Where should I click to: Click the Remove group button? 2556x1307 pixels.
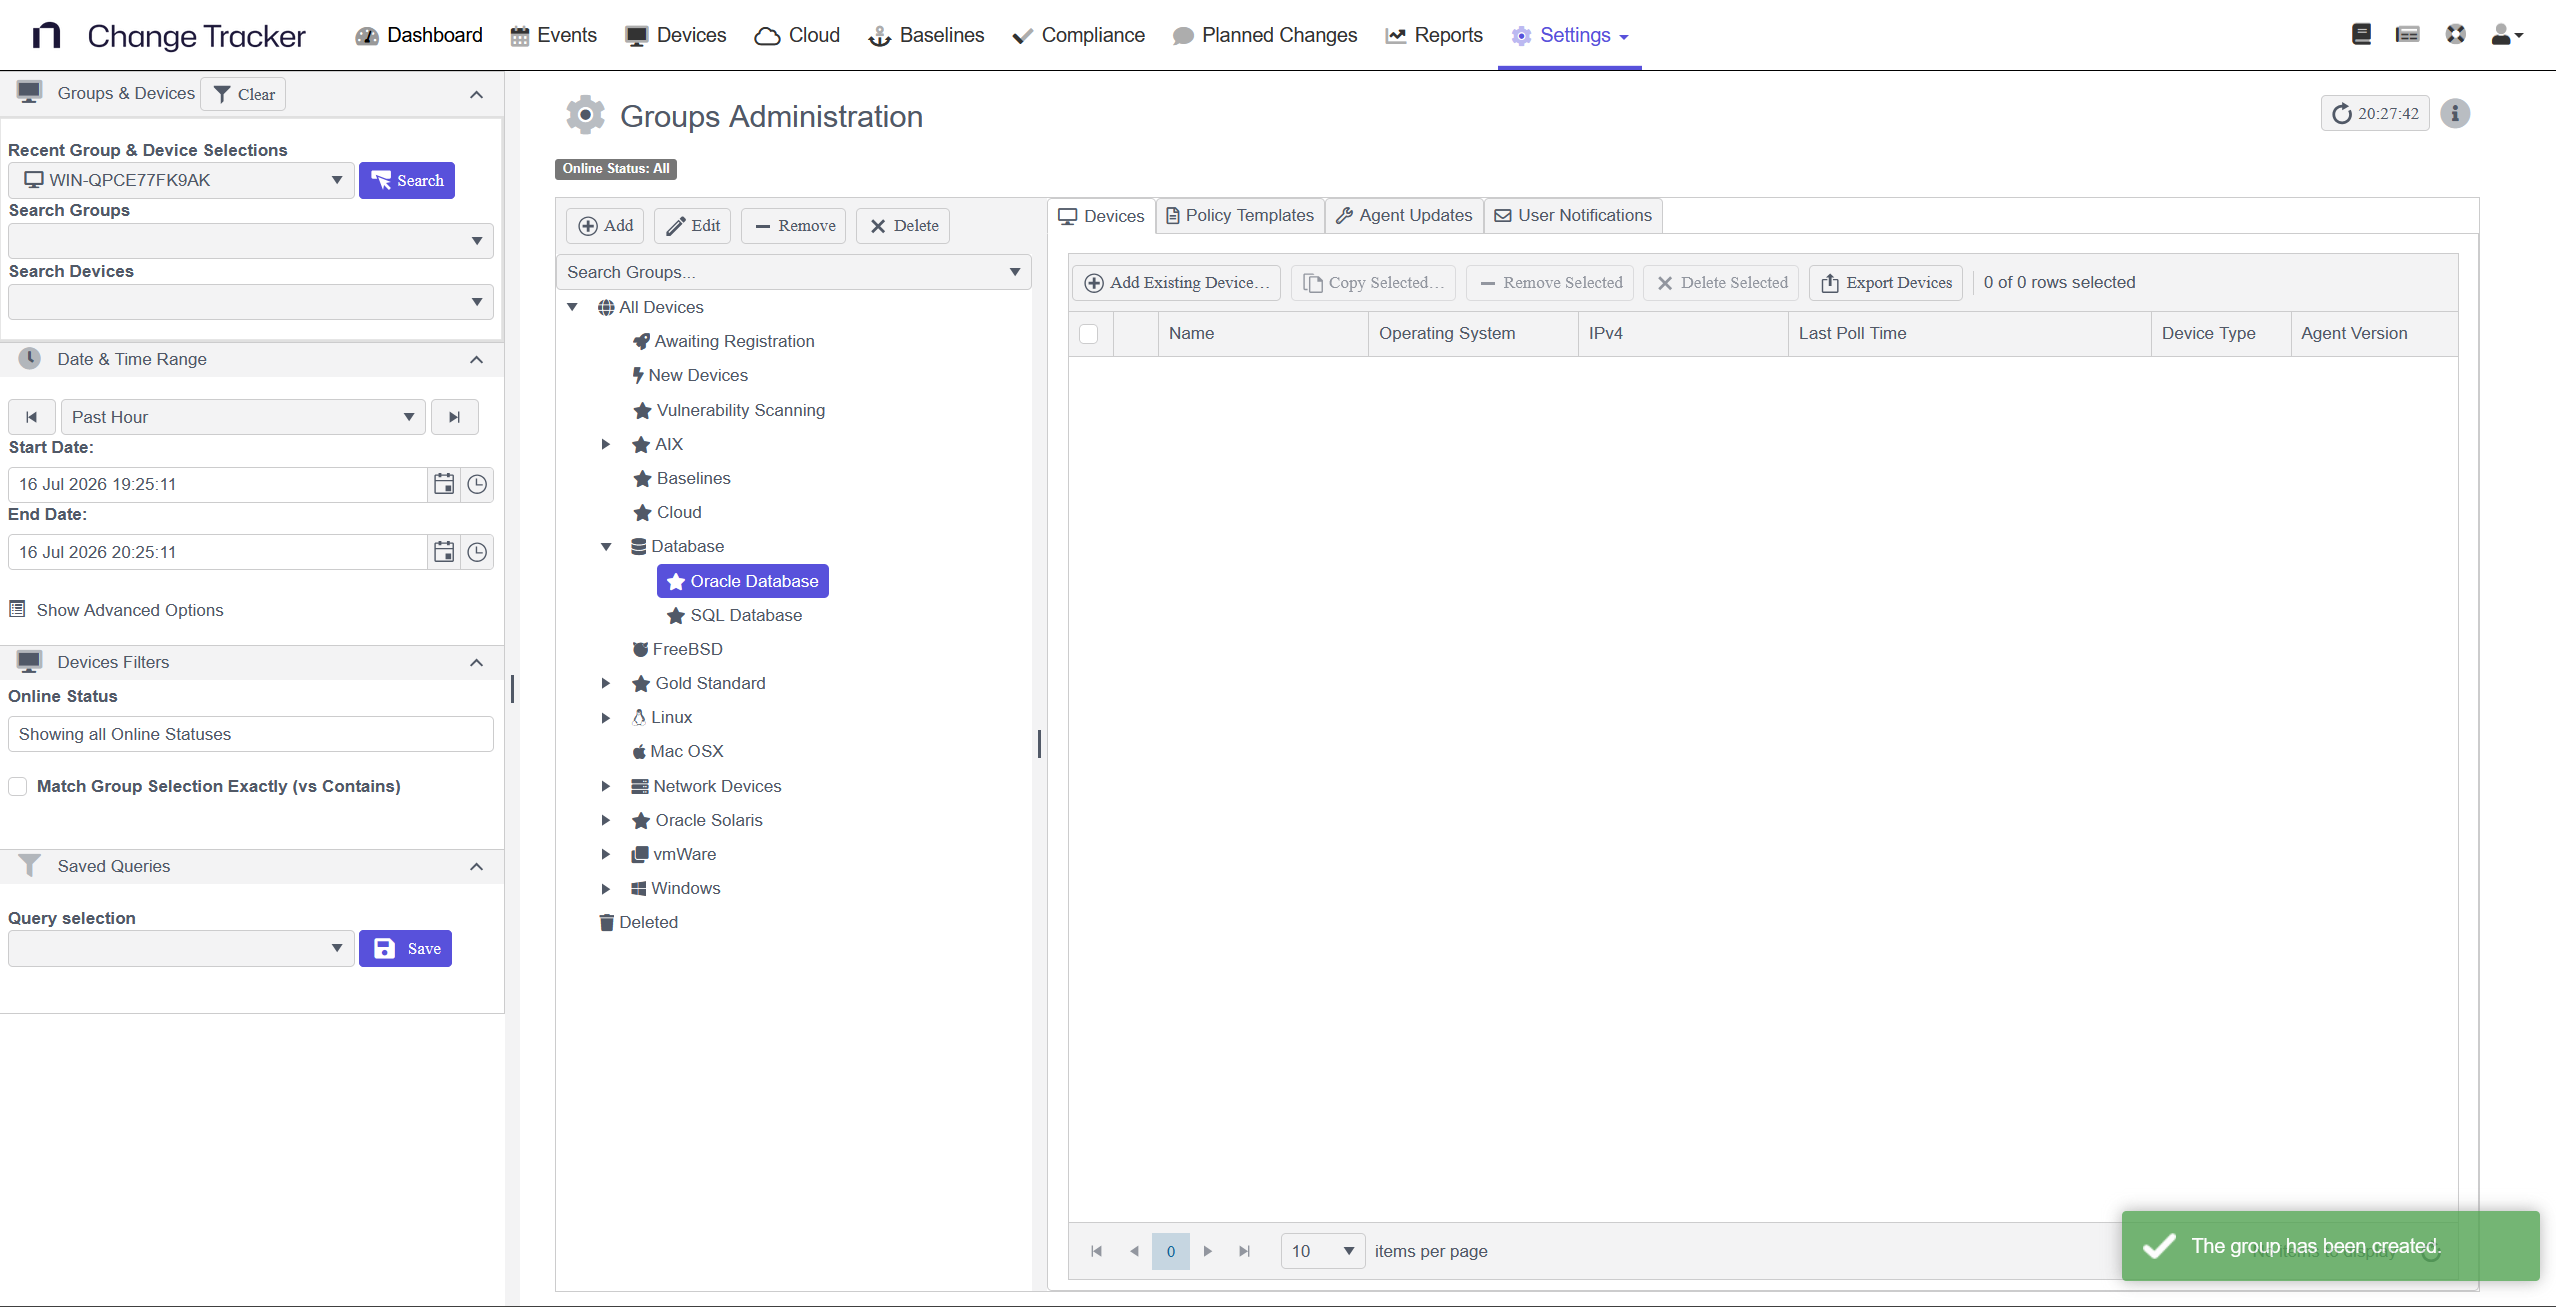coord(794,226)
